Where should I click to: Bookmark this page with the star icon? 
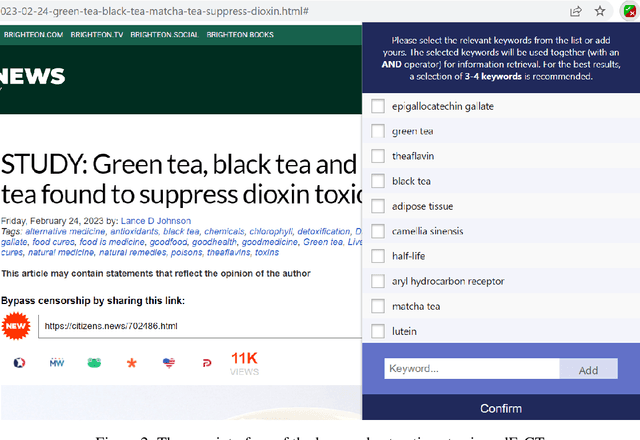tap(600, 11)
